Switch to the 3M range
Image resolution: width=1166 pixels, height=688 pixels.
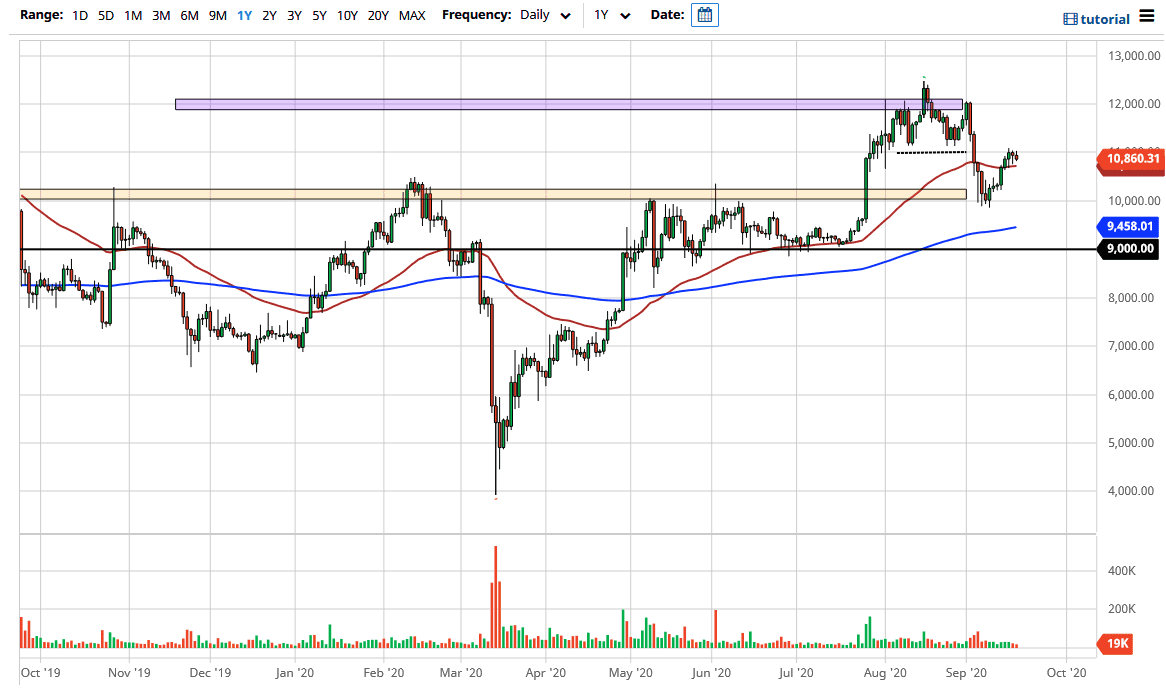pyautogui.click(x=161, y=15)
